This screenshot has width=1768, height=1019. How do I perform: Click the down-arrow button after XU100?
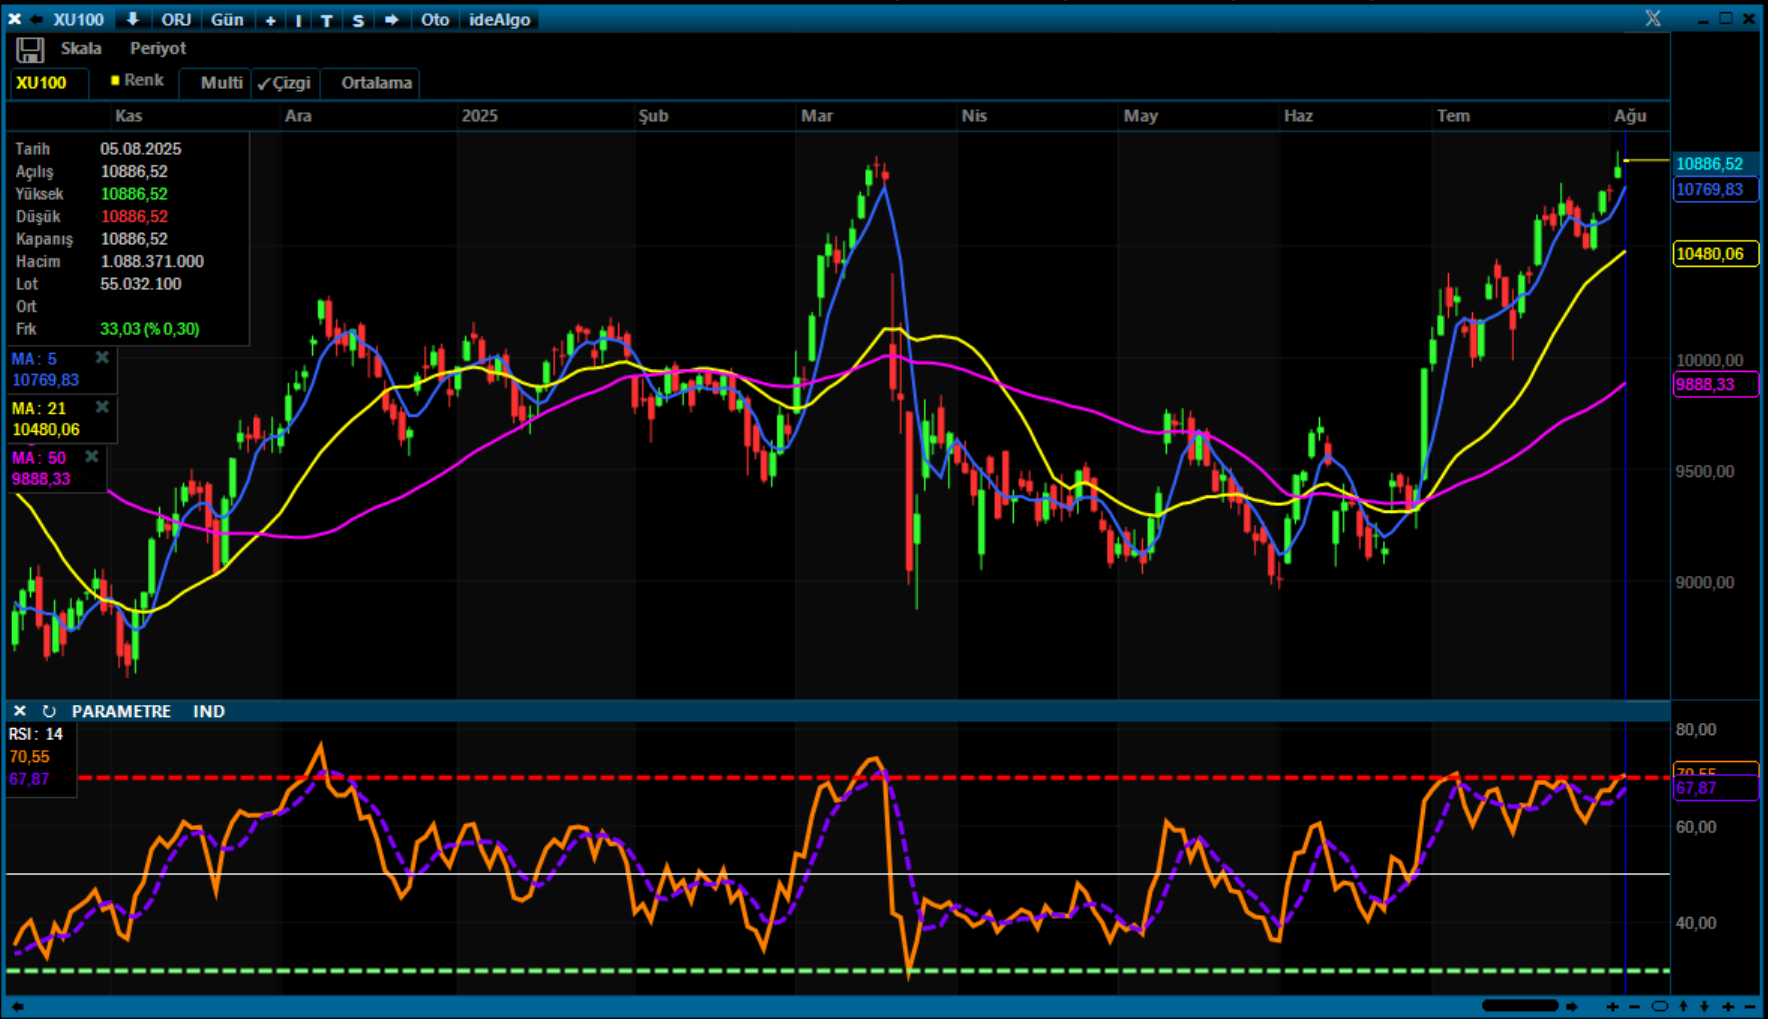(x=132, y=19)
